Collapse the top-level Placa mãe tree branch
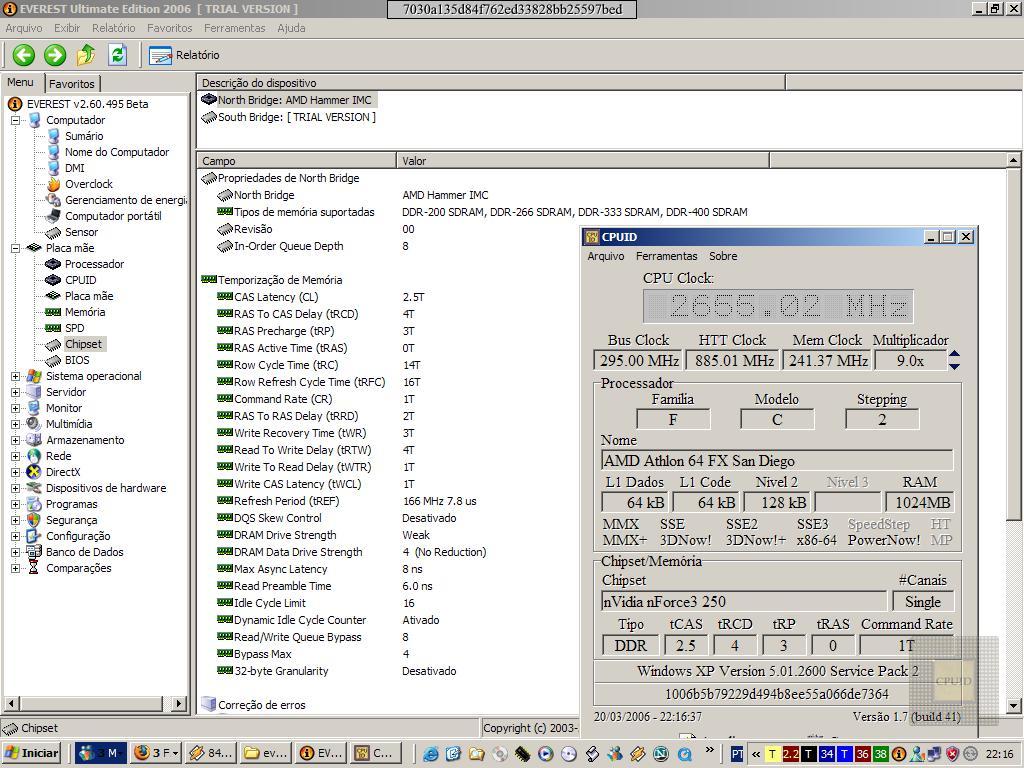The image size is (1024, 768). pos(16,248)
